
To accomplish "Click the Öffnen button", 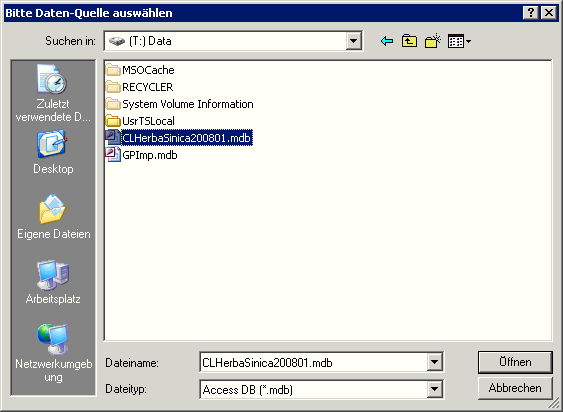I will click(515, 362).
